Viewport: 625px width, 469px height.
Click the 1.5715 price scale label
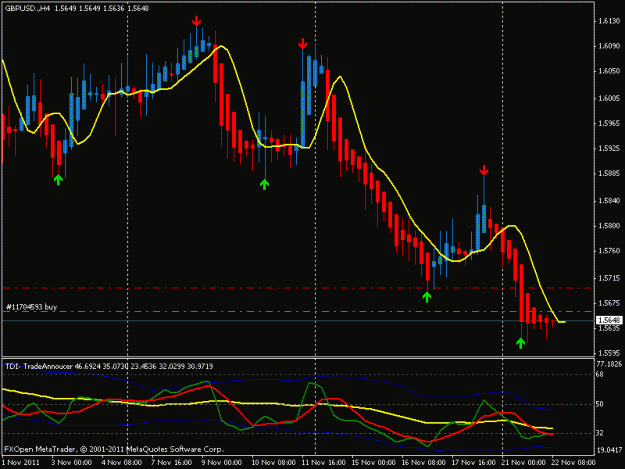609,278
